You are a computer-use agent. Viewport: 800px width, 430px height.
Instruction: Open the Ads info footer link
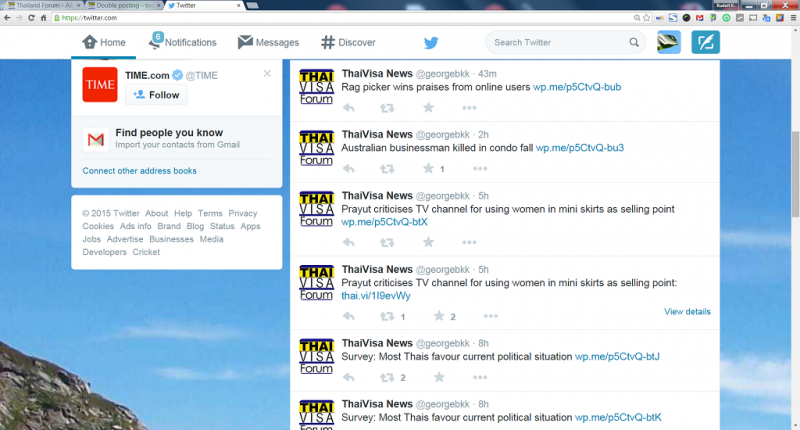136,226
